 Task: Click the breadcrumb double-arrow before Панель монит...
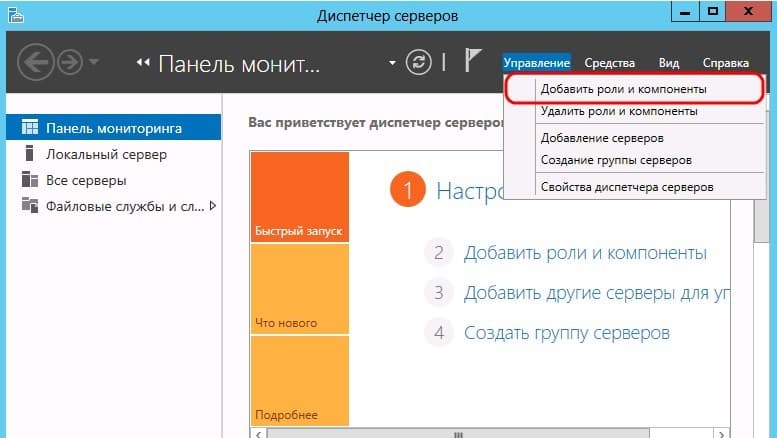tap(143, 62)
